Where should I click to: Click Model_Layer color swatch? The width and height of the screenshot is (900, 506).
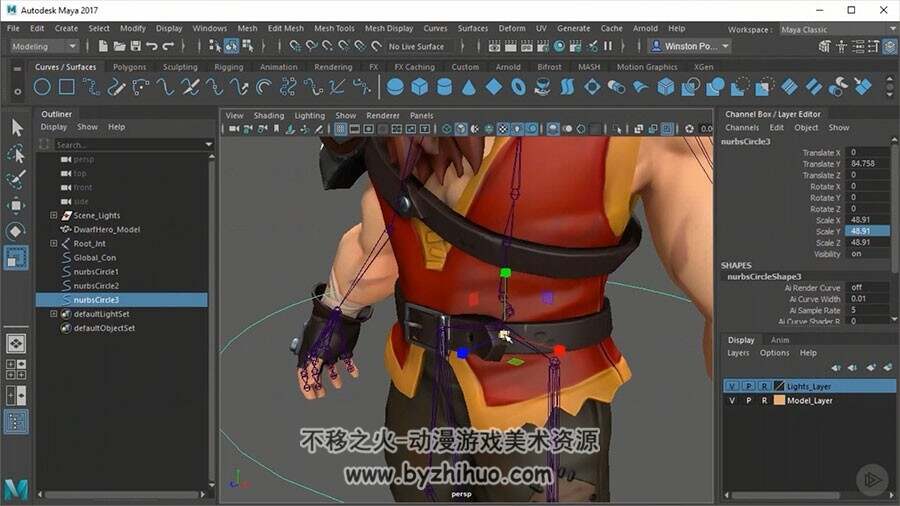click(x=779, y=400)
